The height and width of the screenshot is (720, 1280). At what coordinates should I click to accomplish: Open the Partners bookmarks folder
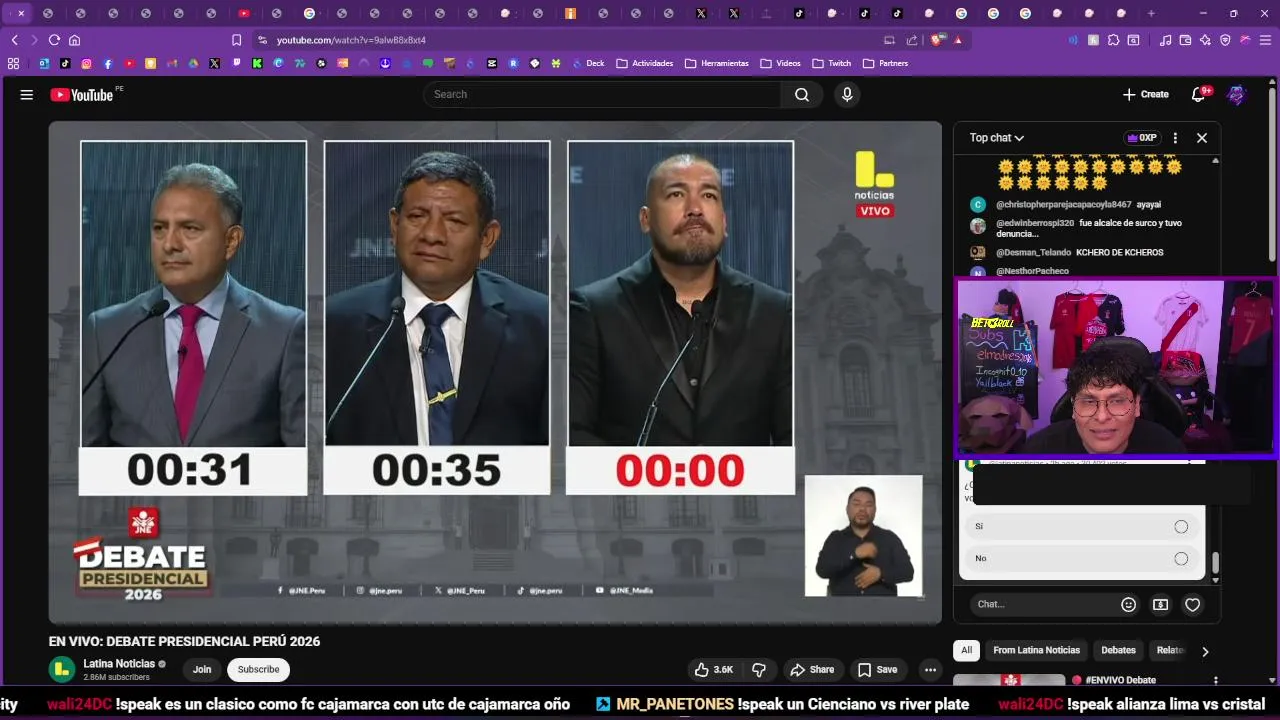[885, 63]
